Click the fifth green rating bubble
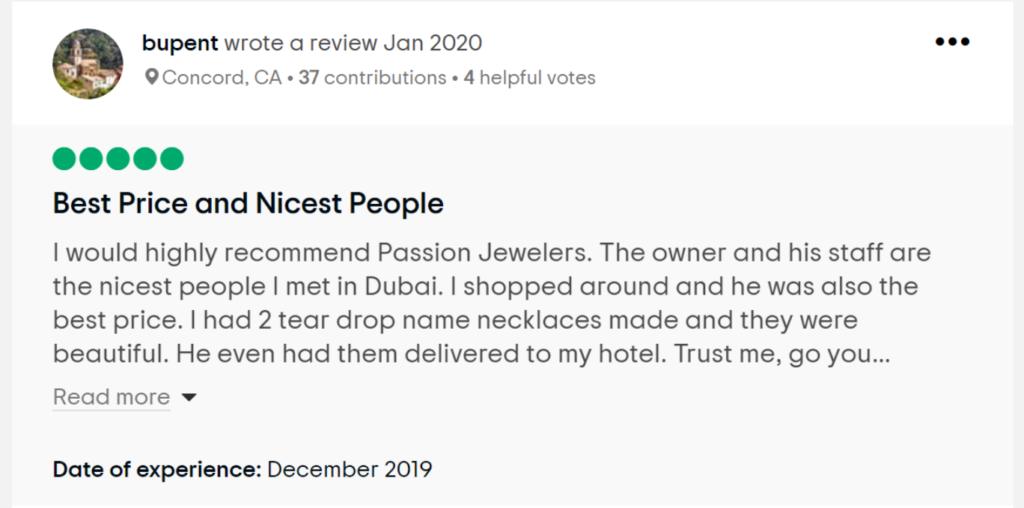This screenshot has width=1024, height=508. pos(172,158)
